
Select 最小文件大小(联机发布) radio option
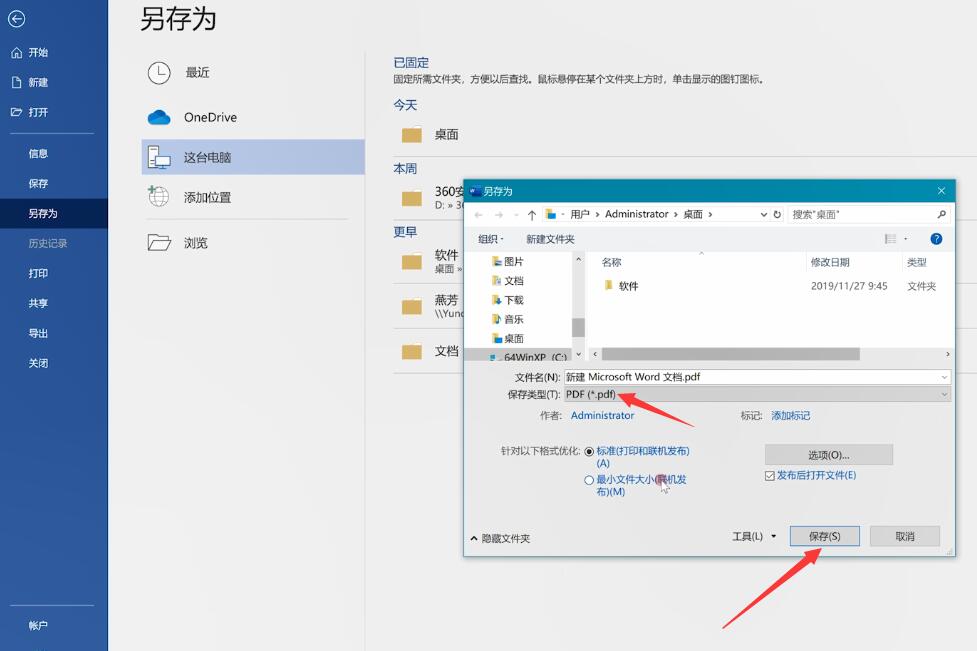coord(589,480)
